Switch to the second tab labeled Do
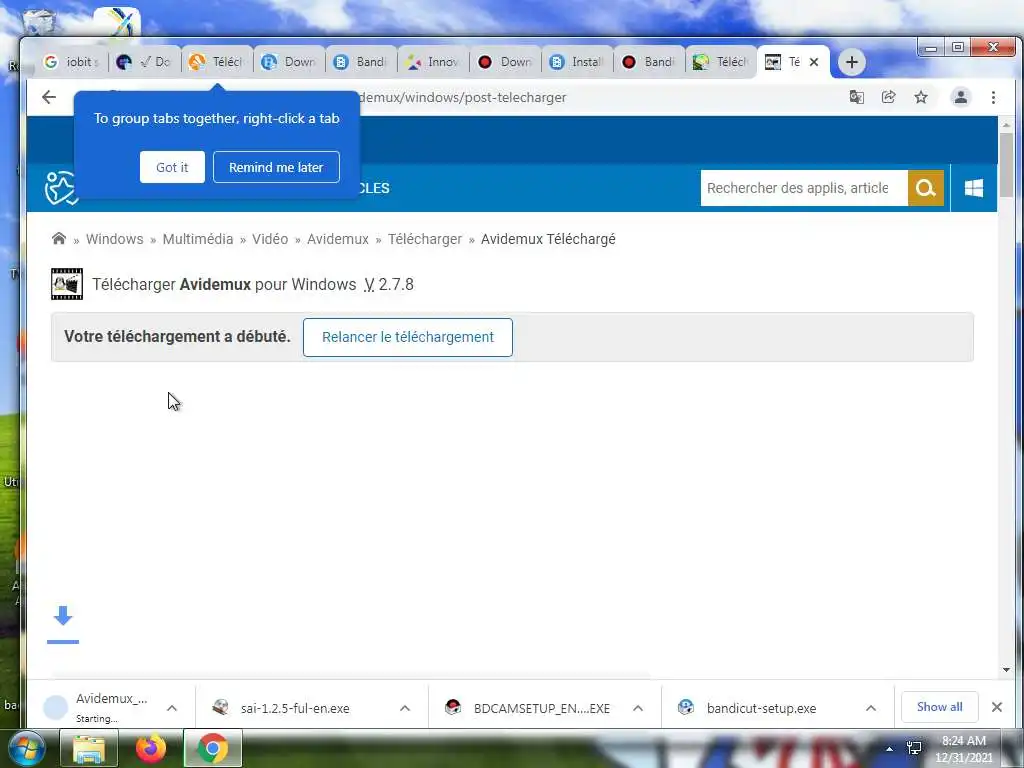 [145, 62]
